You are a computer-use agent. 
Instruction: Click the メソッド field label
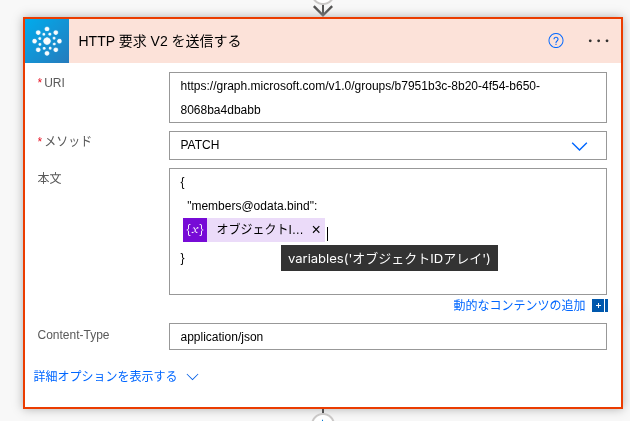pyautogui.click(x=68, y=141)
